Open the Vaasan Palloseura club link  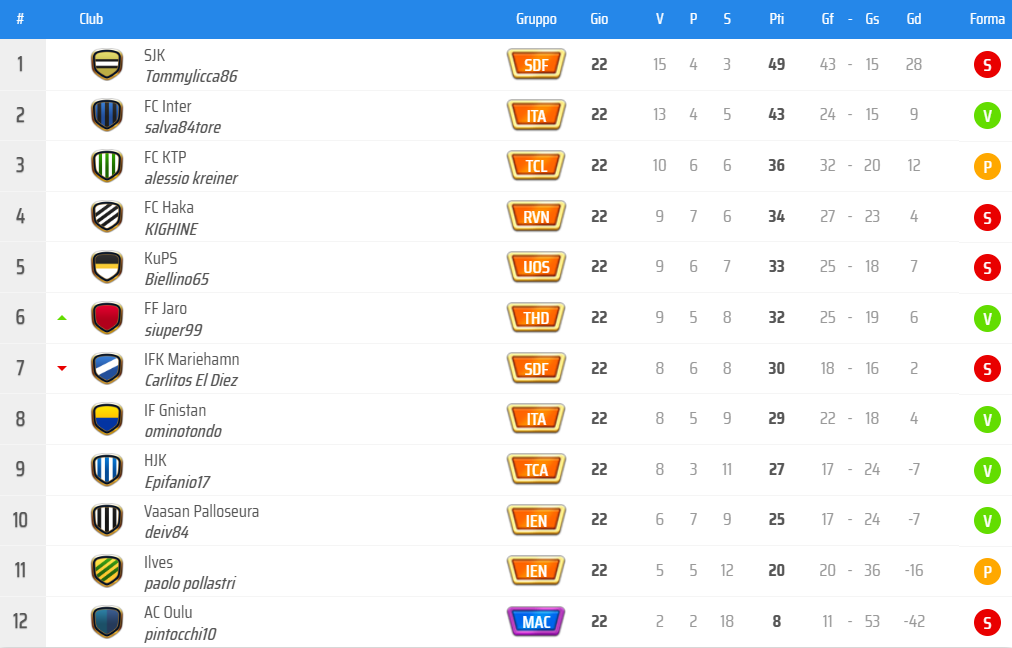point(201,511)
